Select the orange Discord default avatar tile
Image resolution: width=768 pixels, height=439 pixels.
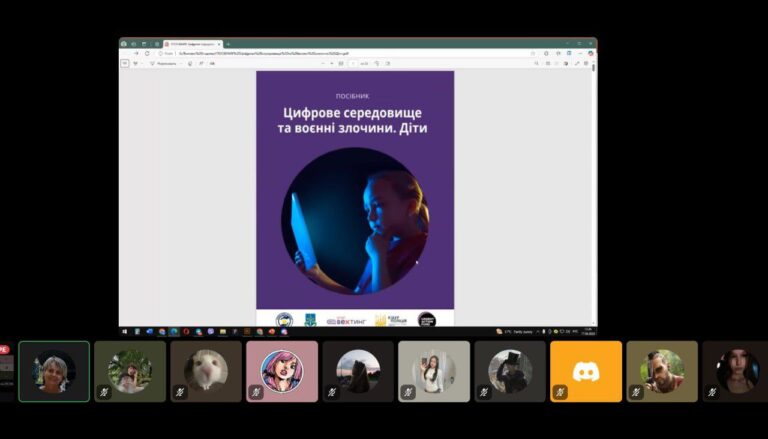click(x=586, y=371)
